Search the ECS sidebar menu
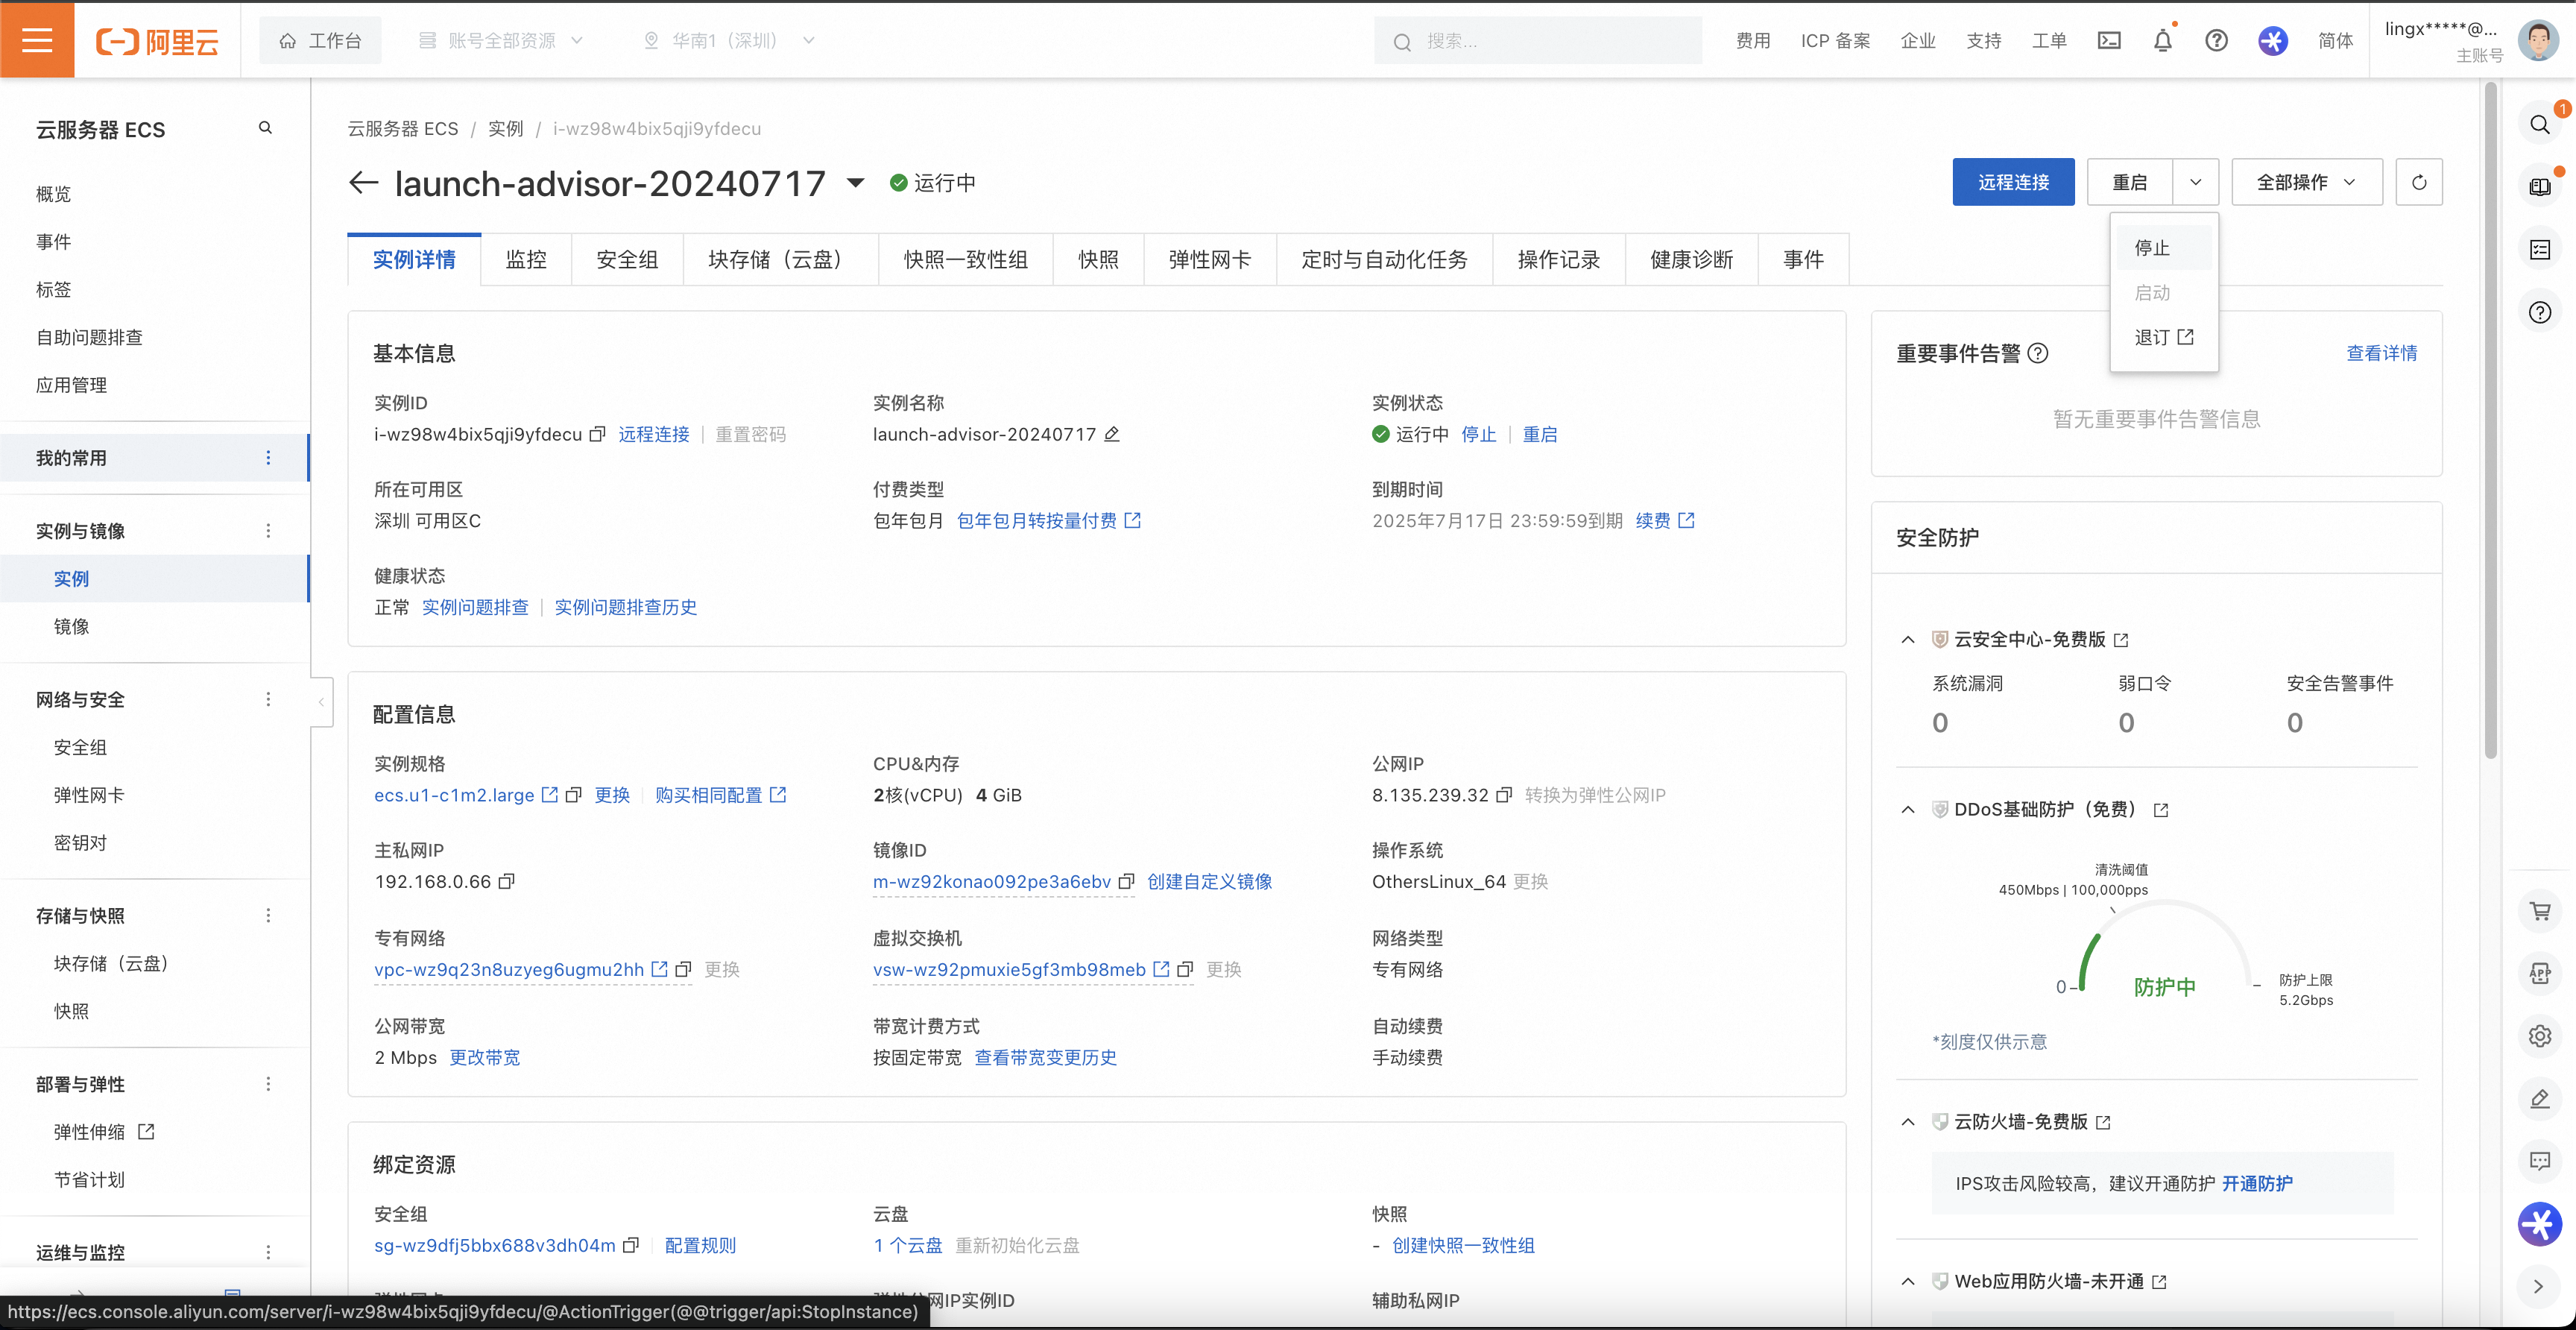Screen dimensions: 2576x1330 (x=265, y=128)
